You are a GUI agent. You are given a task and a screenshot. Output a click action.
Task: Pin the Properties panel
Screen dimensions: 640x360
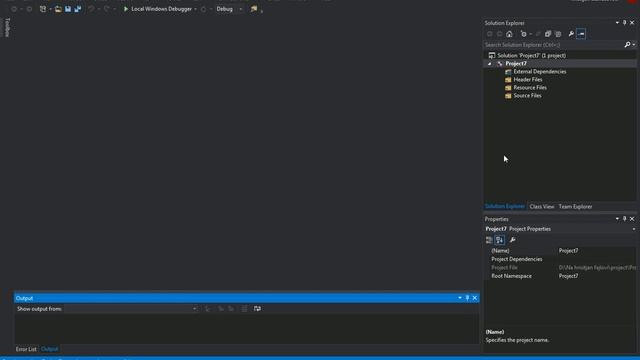pos(624,219)
